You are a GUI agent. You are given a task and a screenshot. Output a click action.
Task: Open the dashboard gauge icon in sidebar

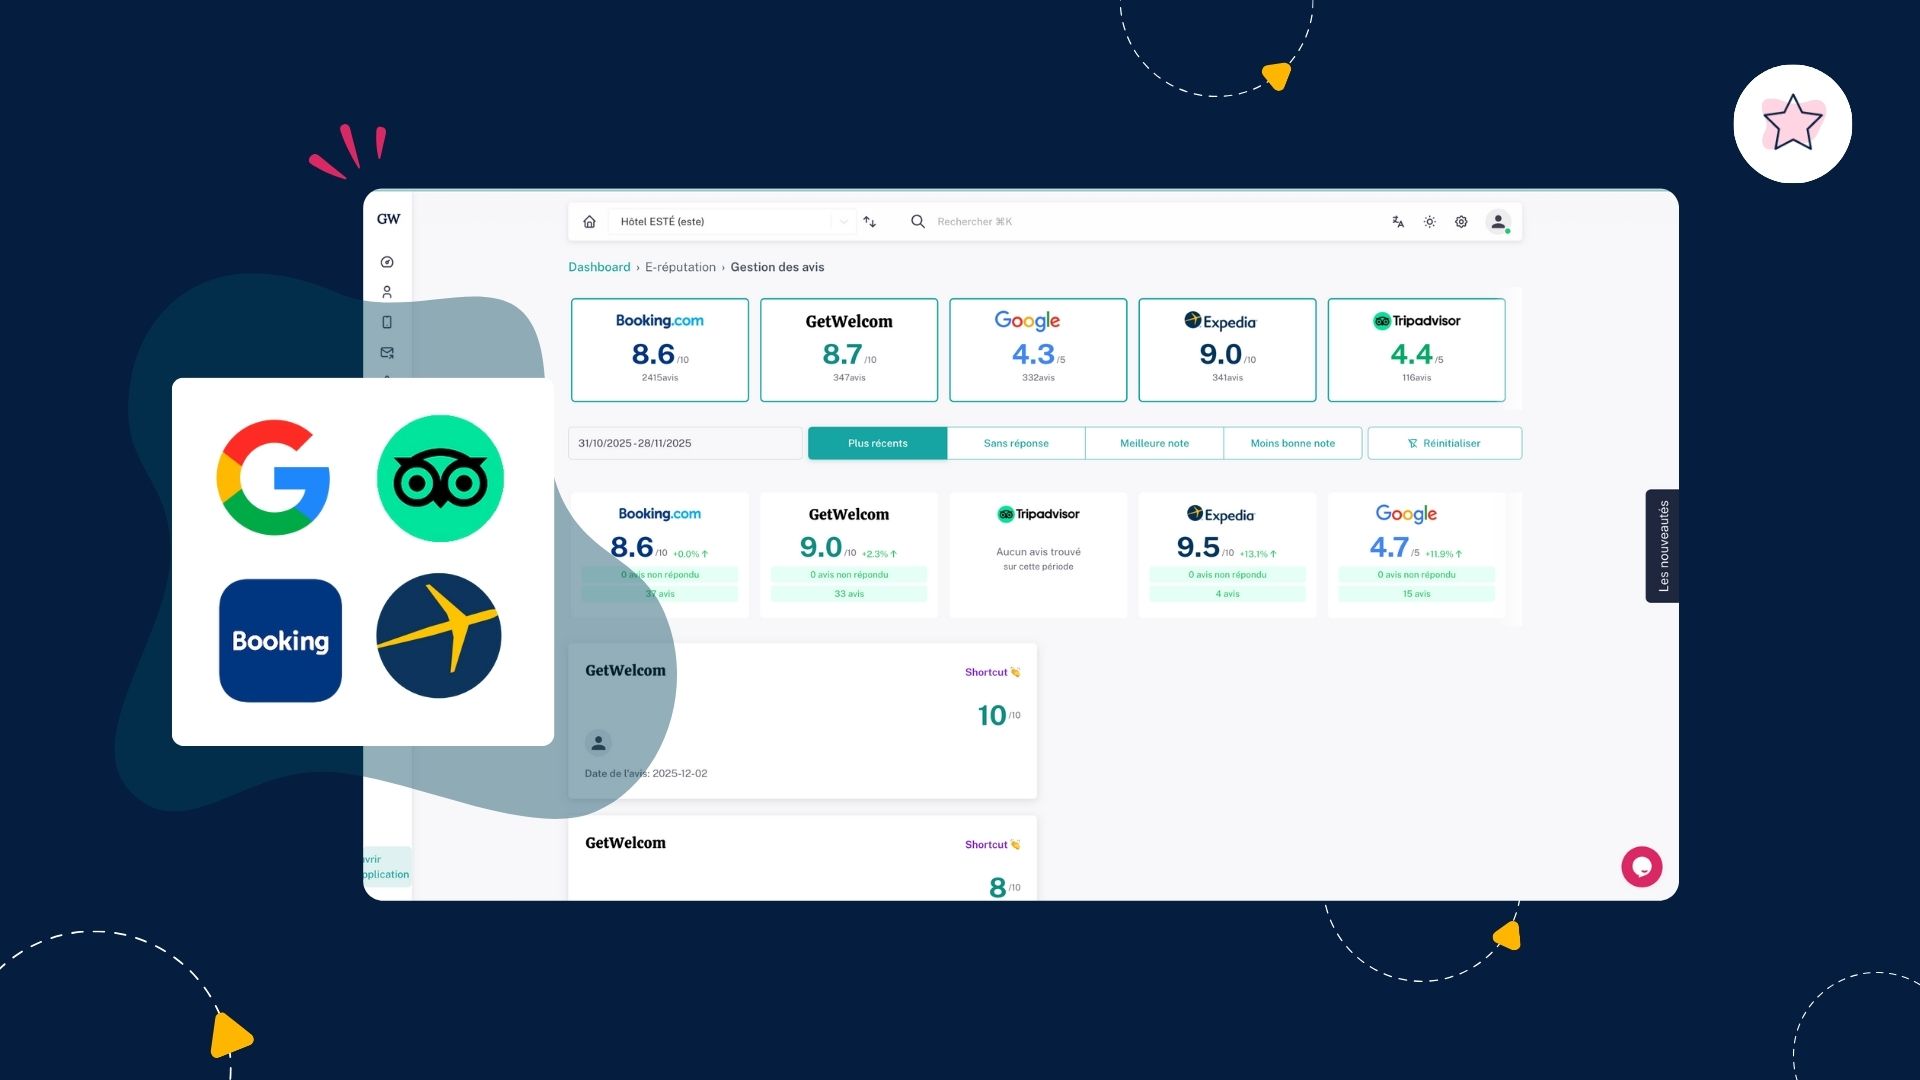pyautogui.click(x=387, y=262)
